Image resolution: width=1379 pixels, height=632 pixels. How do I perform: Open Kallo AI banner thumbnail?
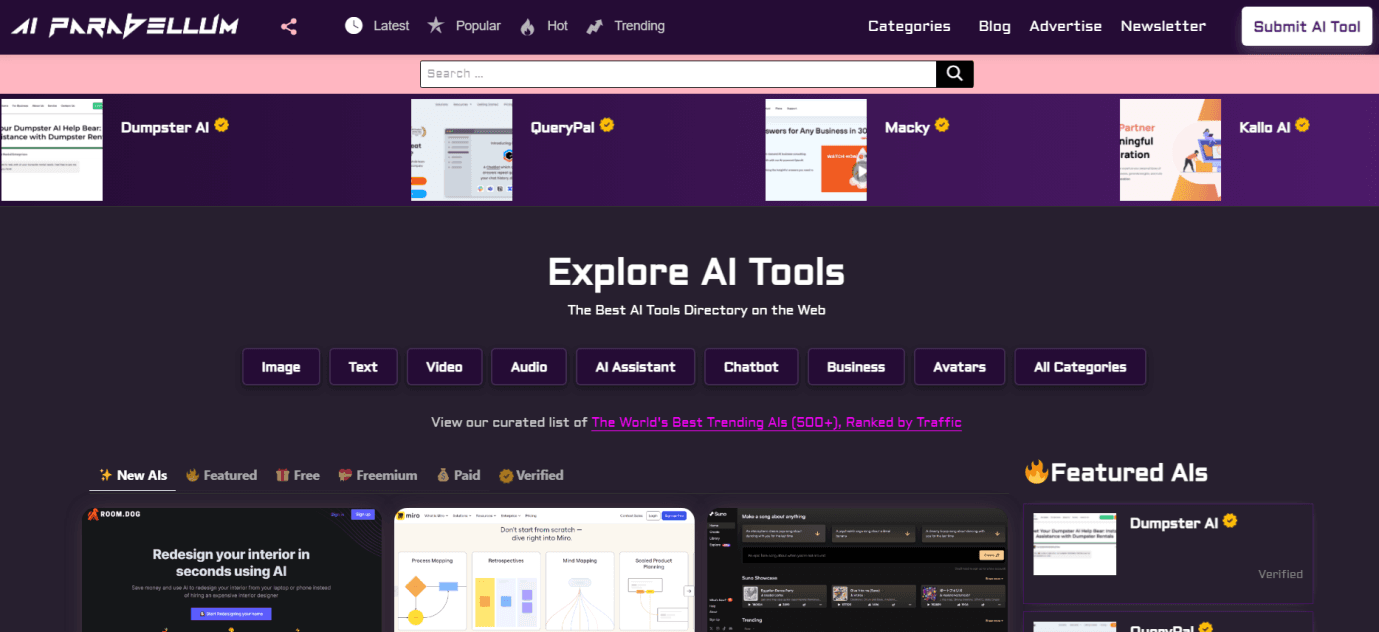click(x=1170, y=149)
